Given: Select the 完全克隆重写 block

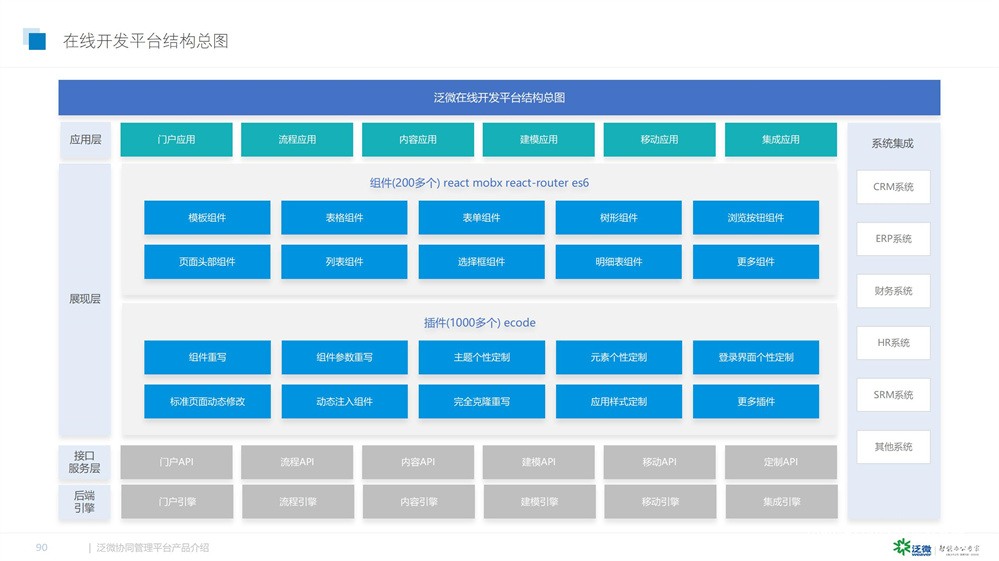Looking at the screenshot, I should click(482, 401).
